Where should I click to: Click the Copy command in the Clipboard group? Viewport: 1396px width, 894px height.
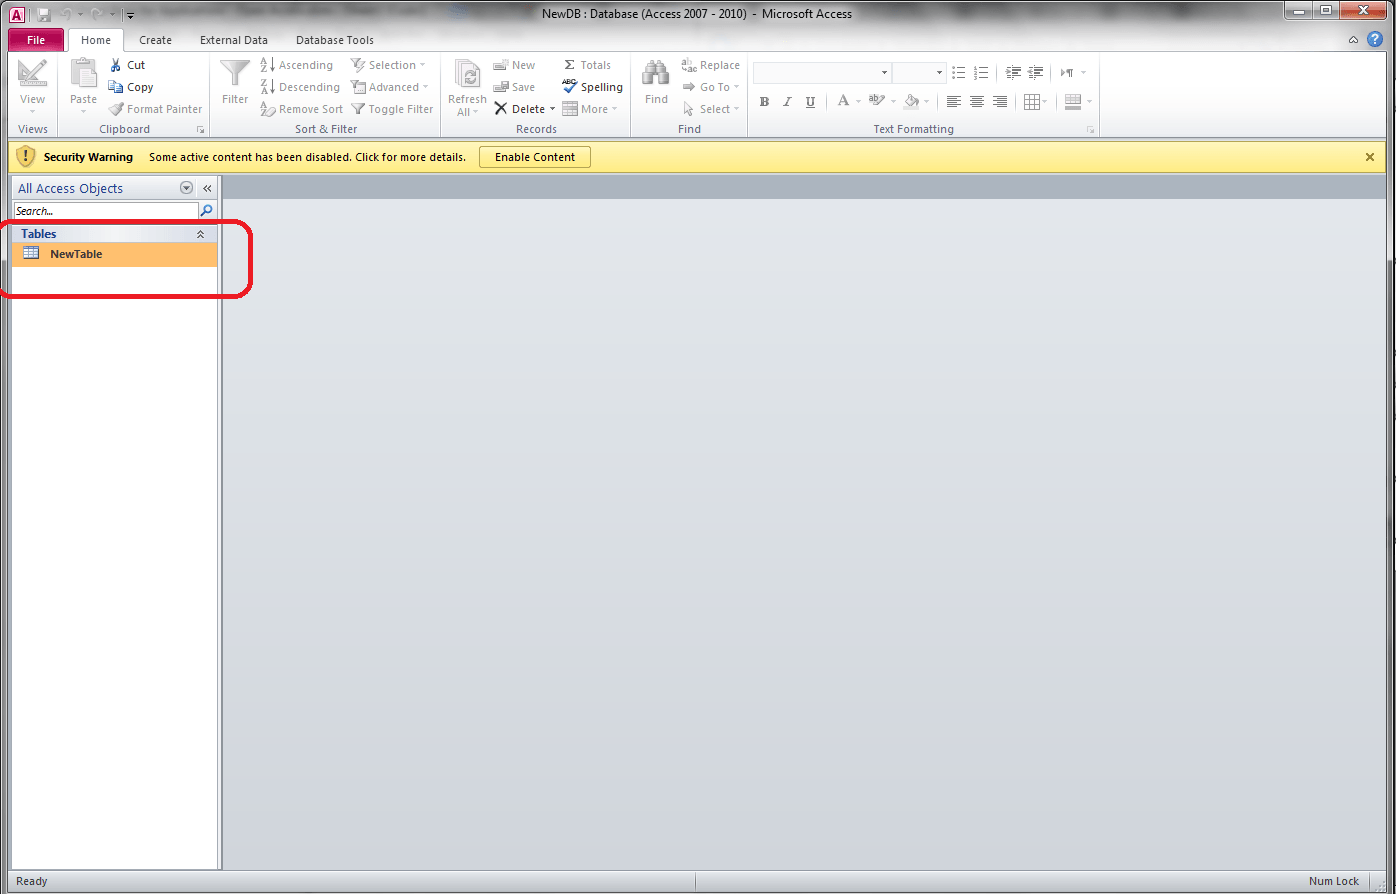(x=131, y=87)
